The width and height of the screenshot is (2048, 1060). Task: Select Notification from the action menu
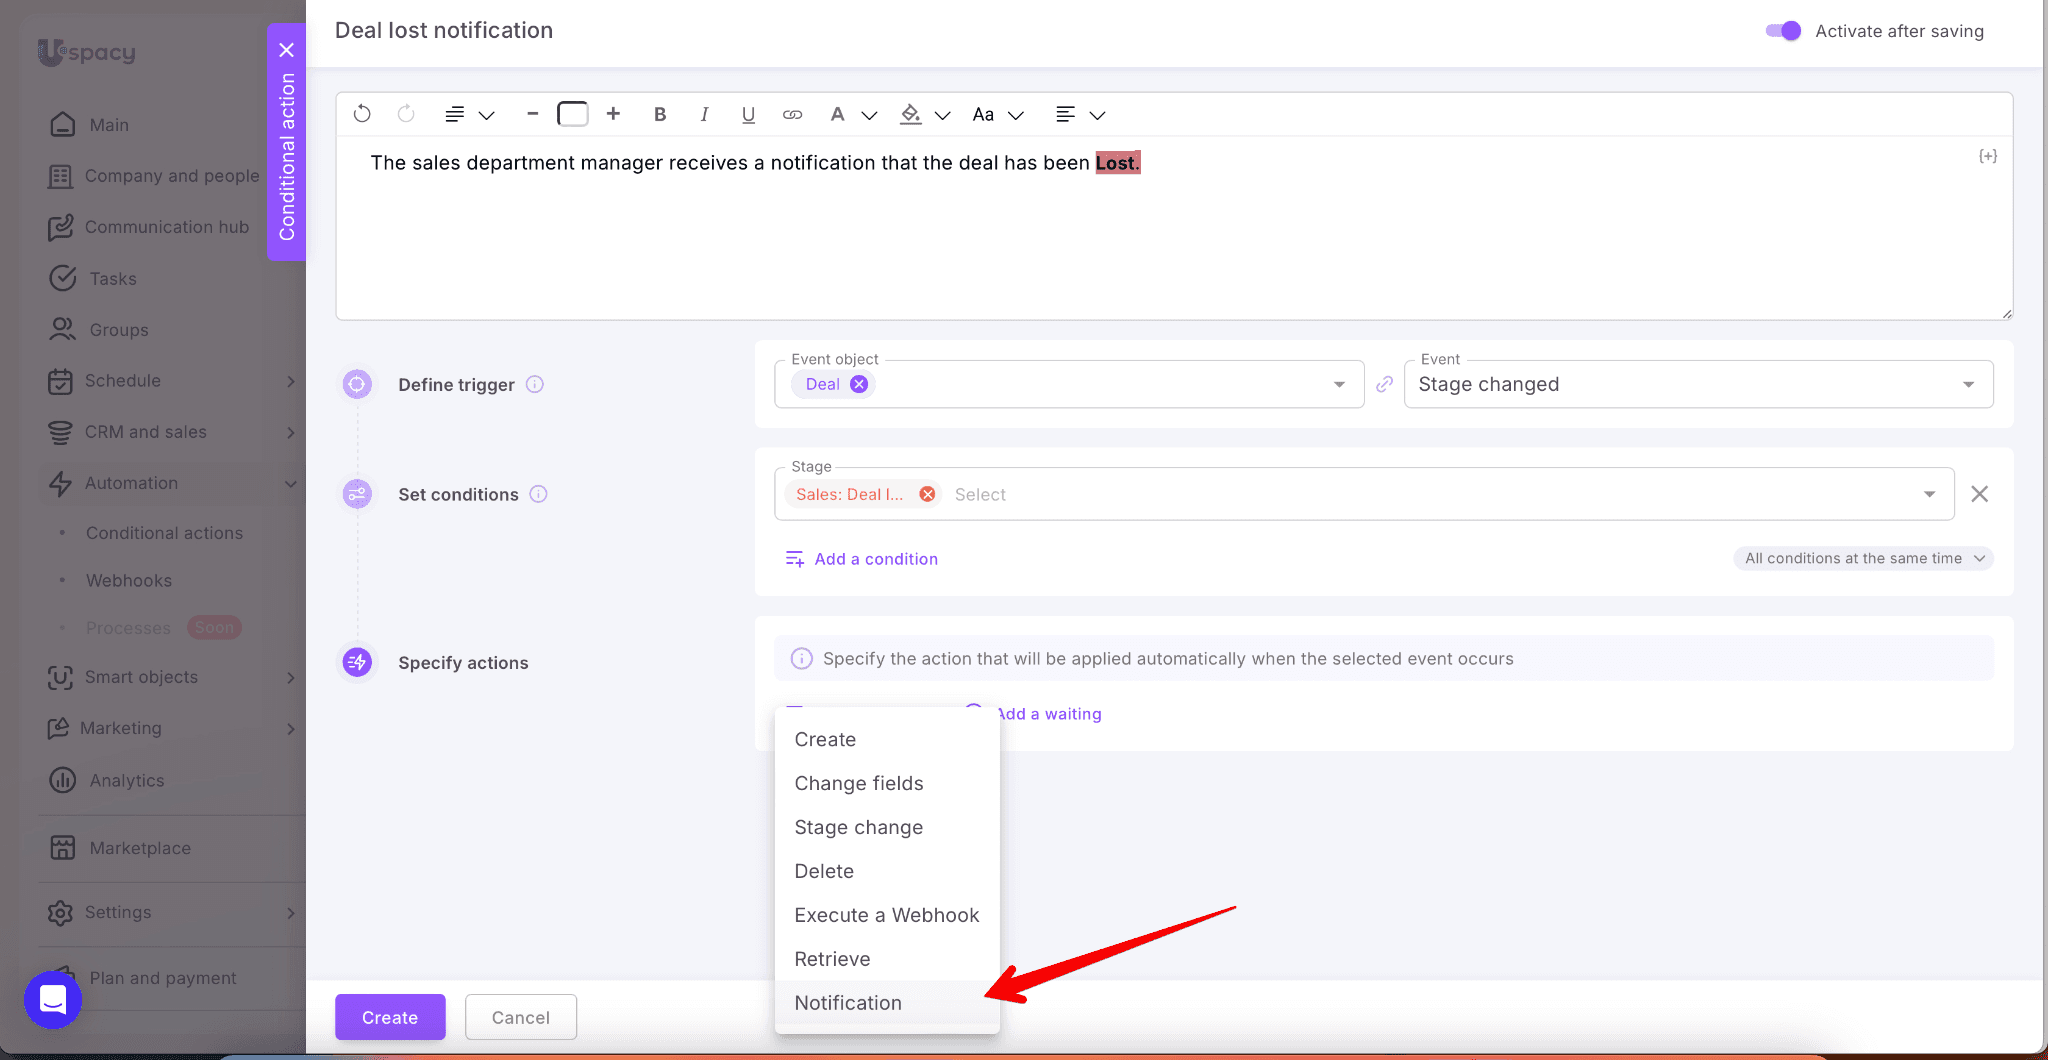point(848,1003)
